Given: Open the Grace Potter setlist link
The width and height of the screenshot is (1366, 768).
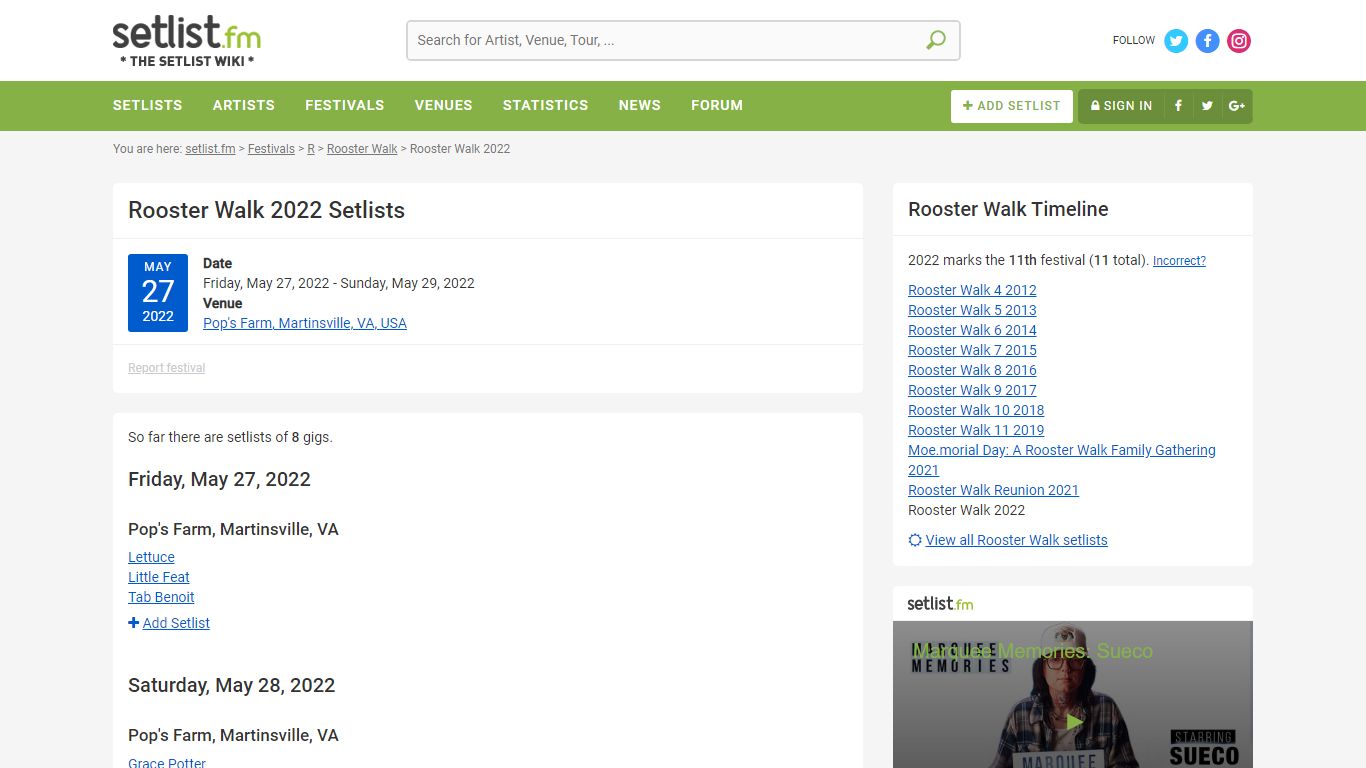Looking at the screenshot, I should (167, 762).
